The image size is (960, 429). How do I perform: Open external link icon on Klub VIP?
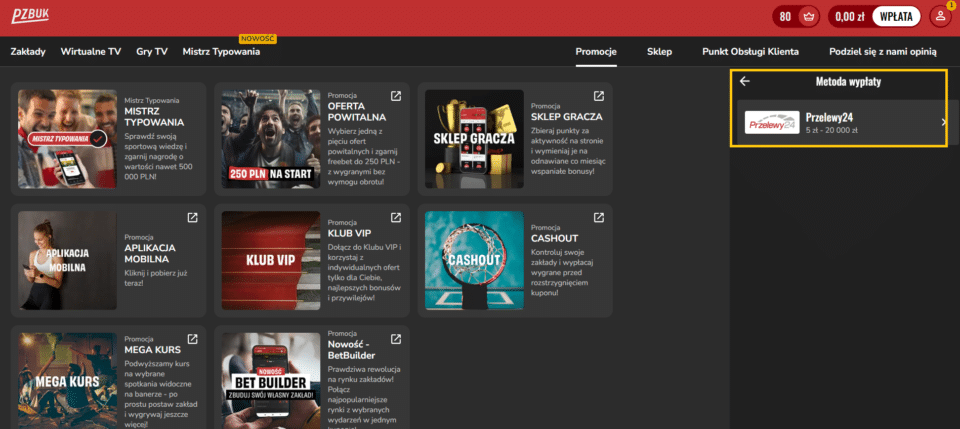pos(396,217)
